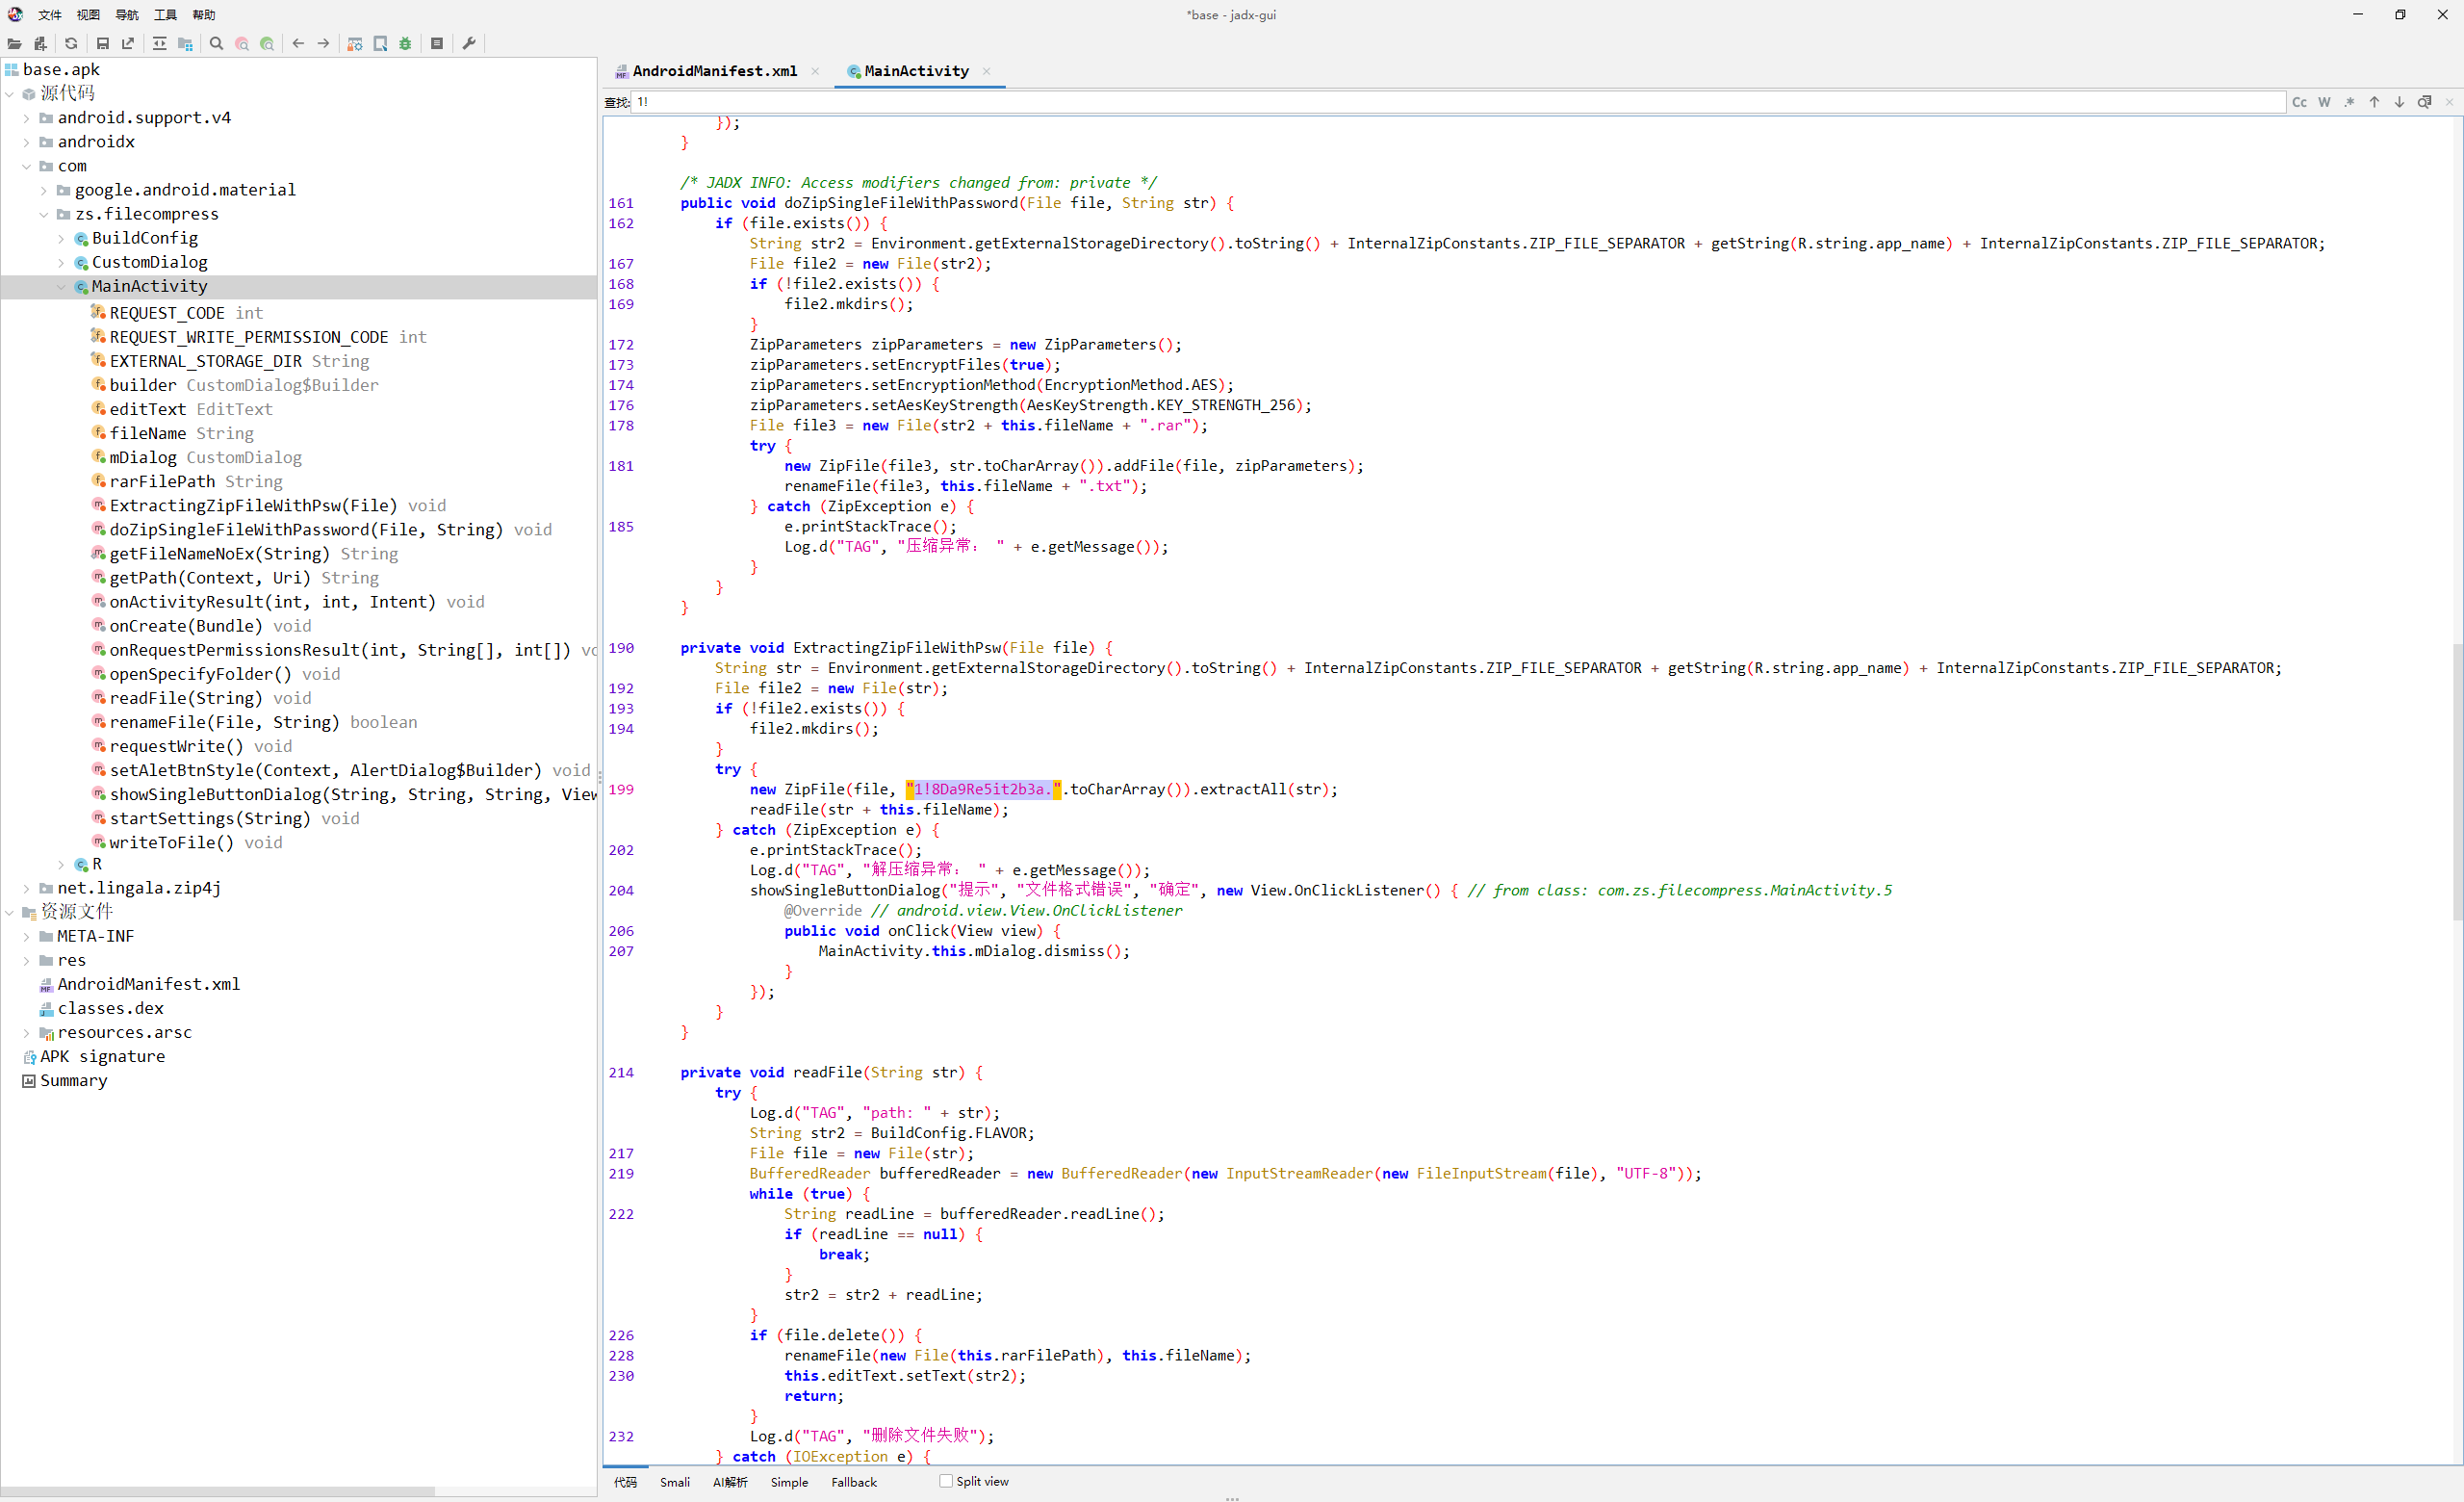Open the 导航 menu
Viewport: 2464px width, 1502px height.
127,15
